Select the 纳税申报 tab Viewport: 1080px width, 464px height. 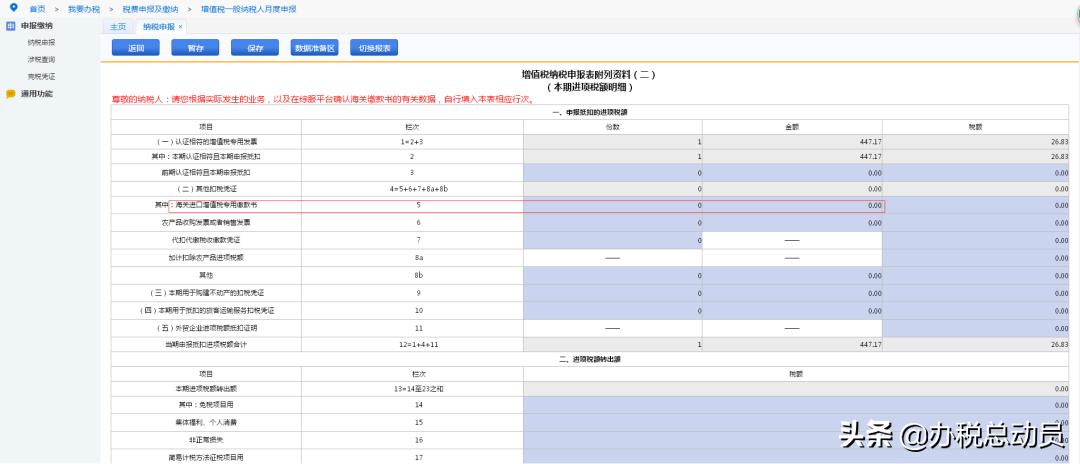(159, 27)
